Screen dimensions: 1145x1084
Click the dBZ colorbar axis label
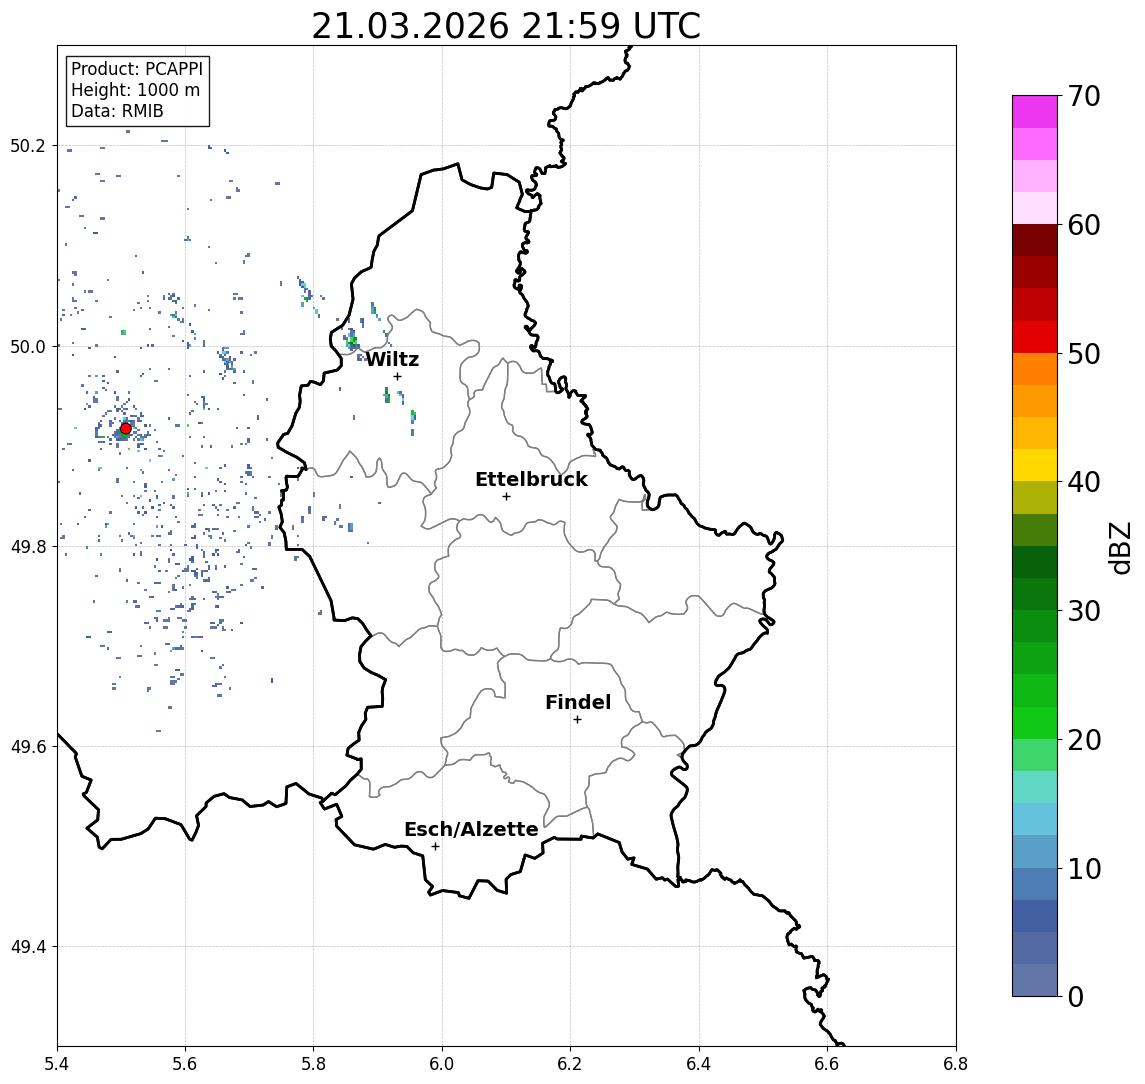[x=1120, y=548]
